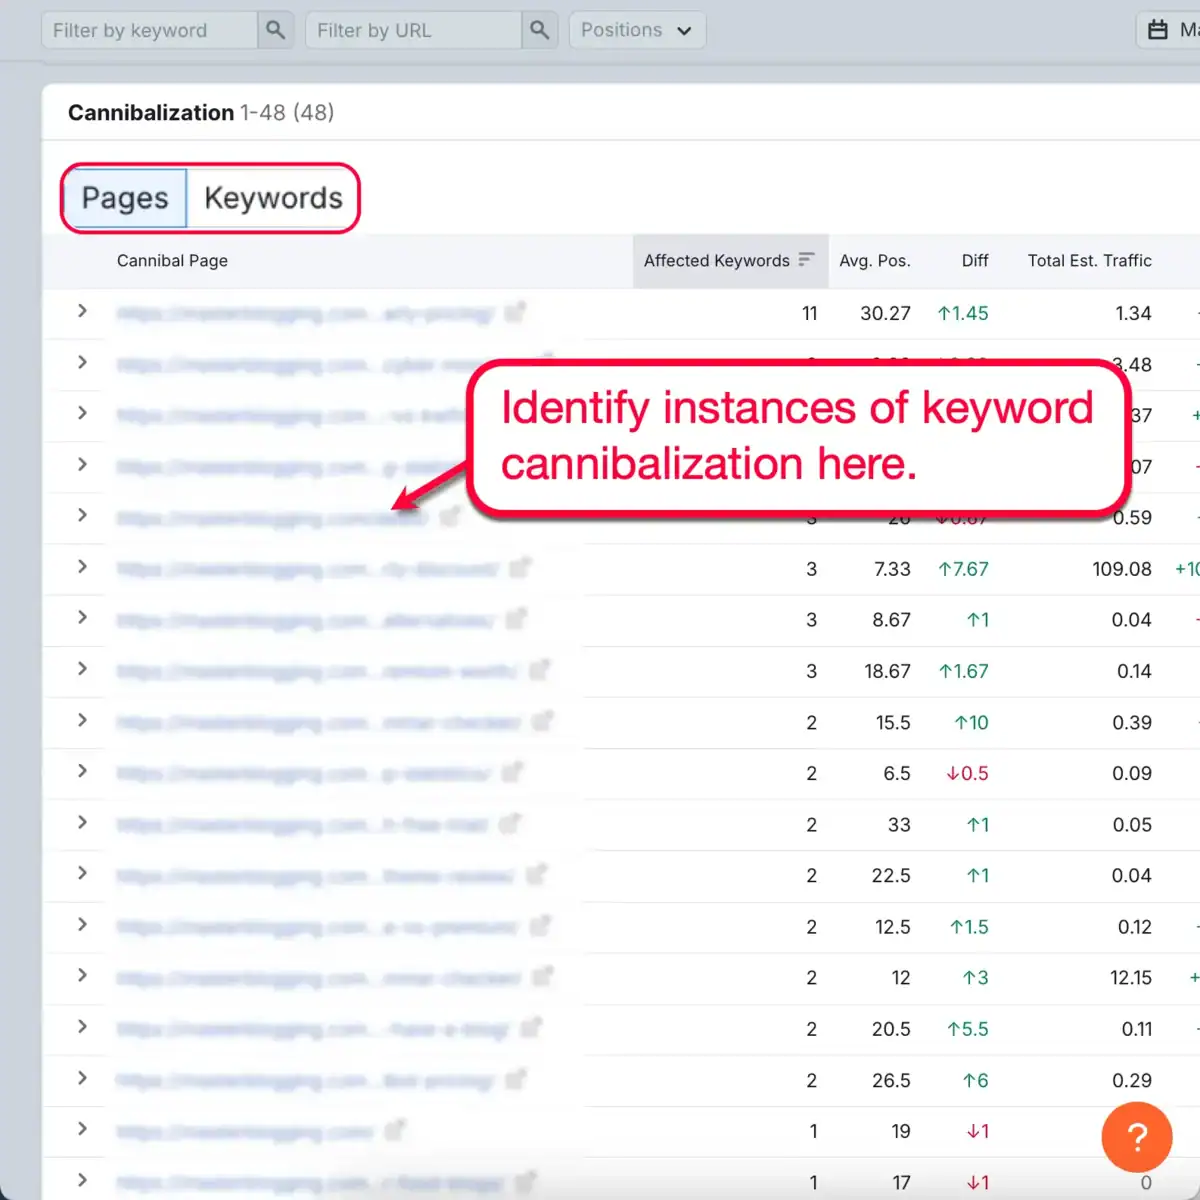Image resolution: width=1200 pixels, height=1200 pixels.
Task: Click the Diff value ↑7.67
Action: pyautogui.click(x=962, y=569)
